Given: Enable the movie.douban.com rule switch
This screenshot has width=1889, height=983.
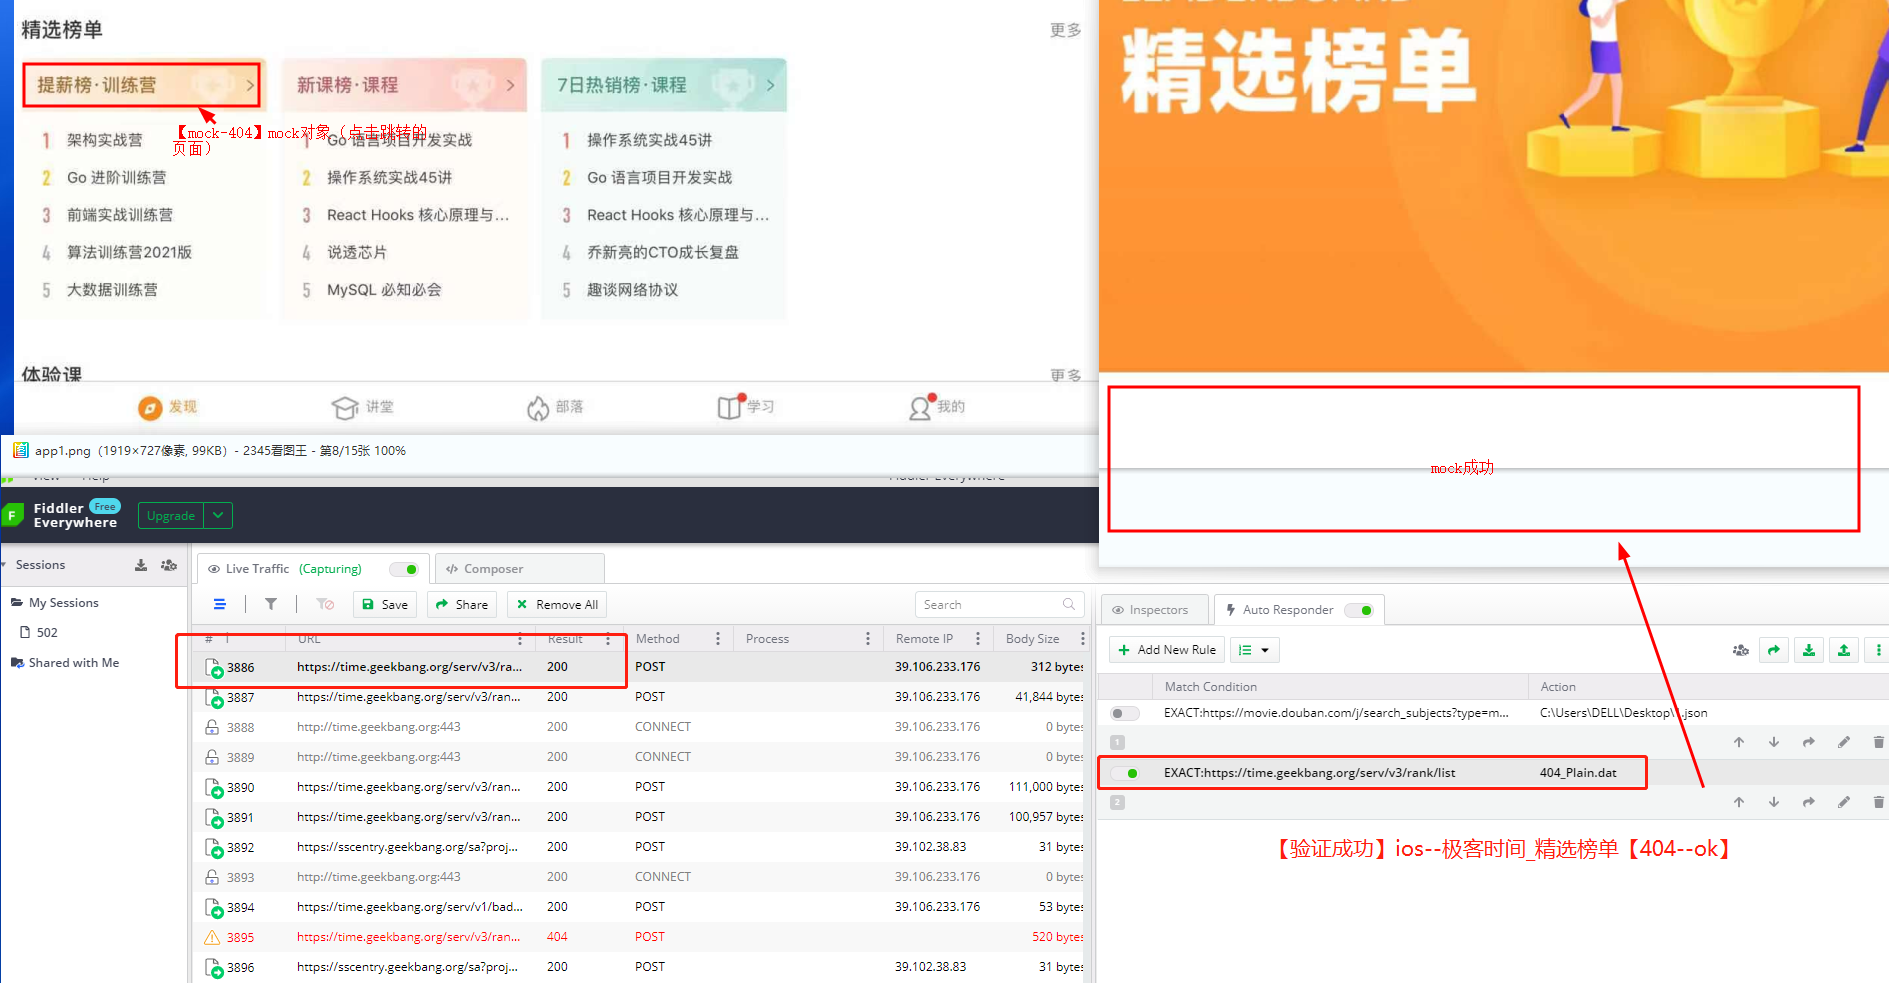Looking at the screenshot, I should tap(1125, 713).
